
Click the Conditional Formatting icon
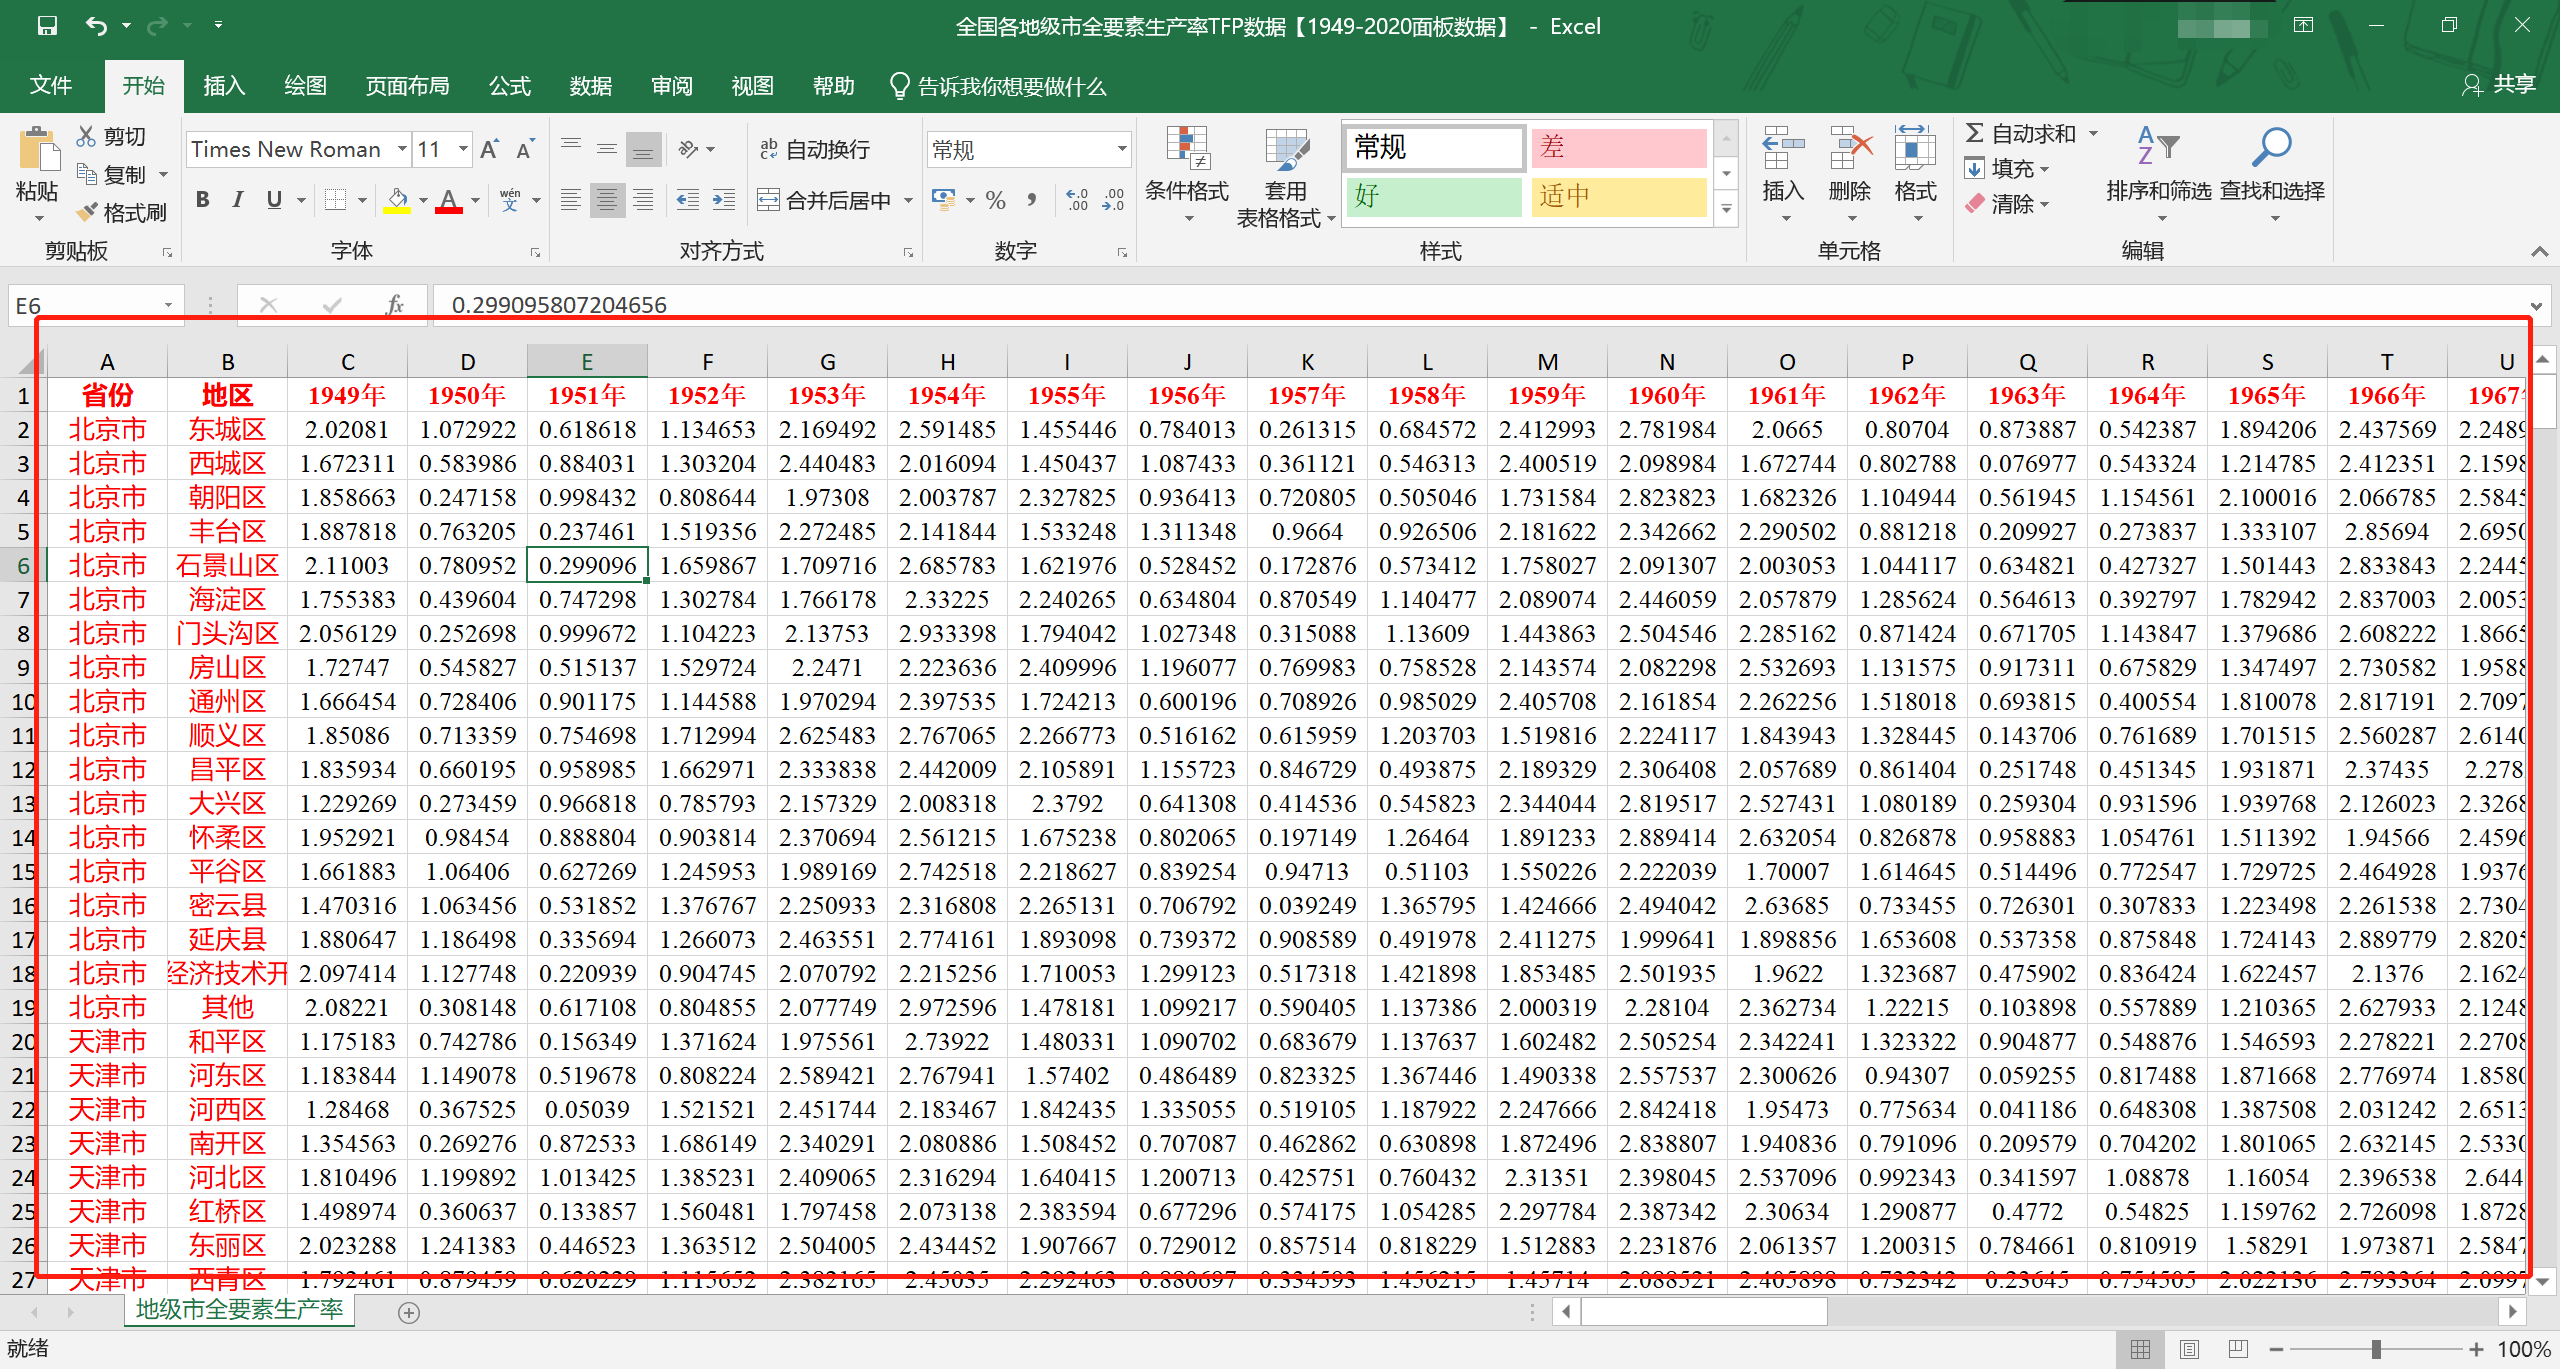coord(1187,150)
